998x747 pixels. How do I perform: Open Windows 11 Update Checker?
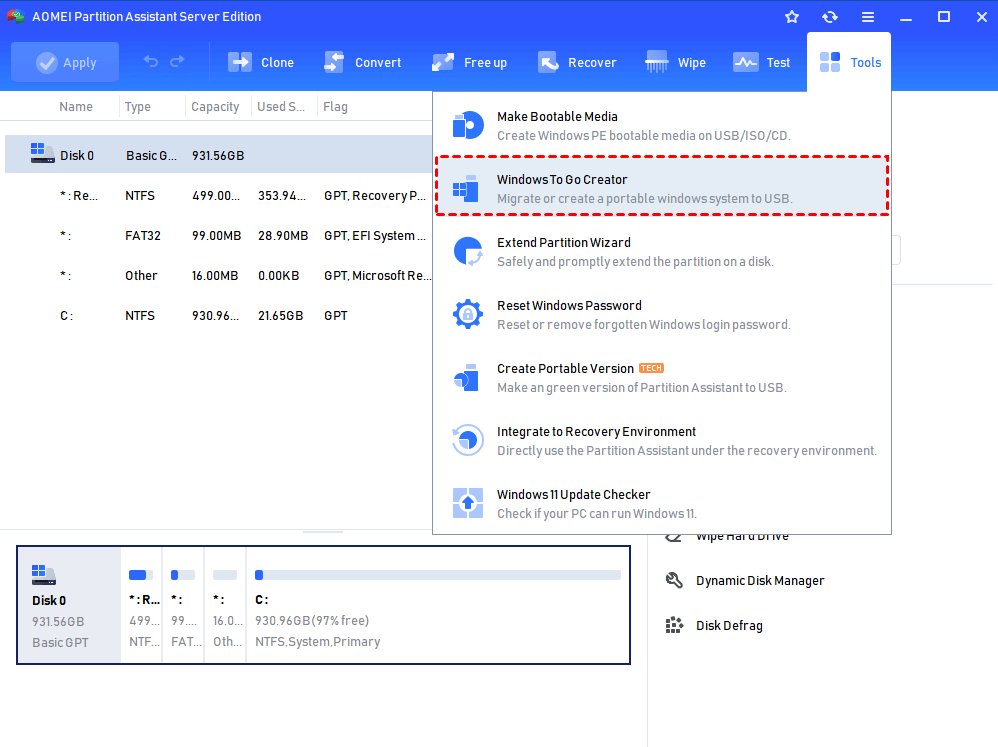coord(662,503)
